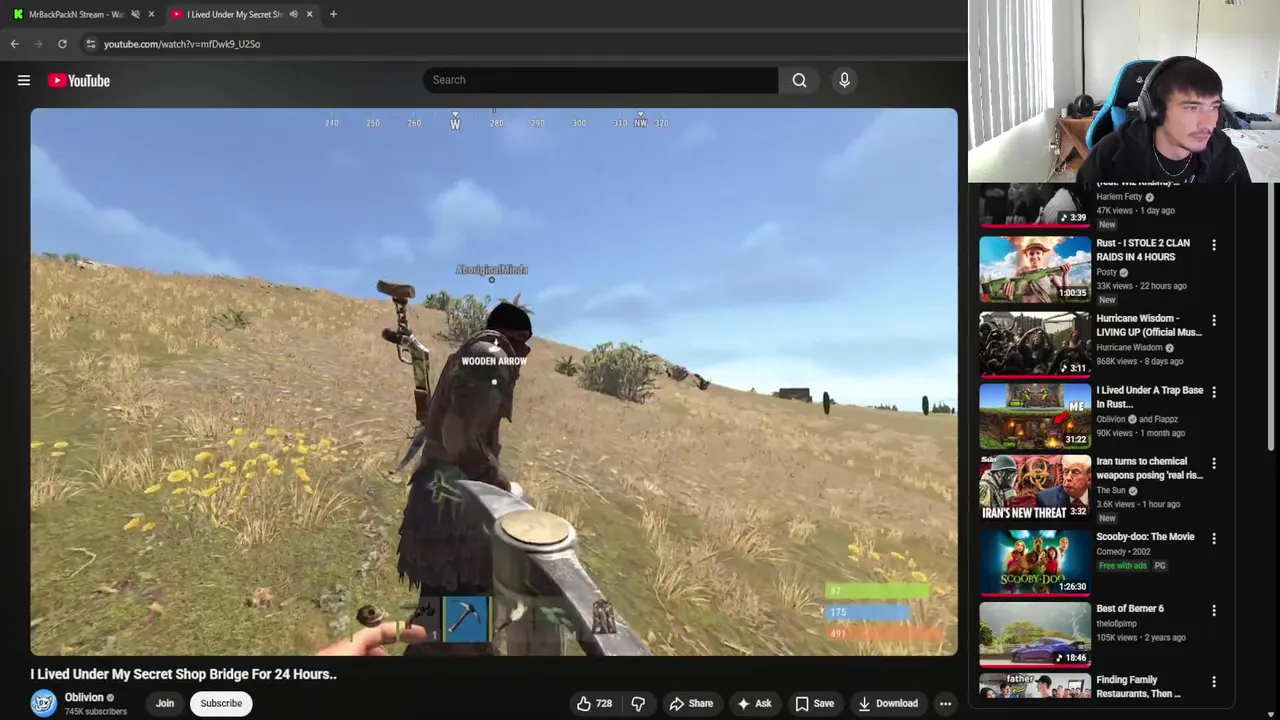The image size is (1280, 720).
Task: Open options for Scooby-doo: The Movie
Action: pyautogui.click(x=1214, y=538)
